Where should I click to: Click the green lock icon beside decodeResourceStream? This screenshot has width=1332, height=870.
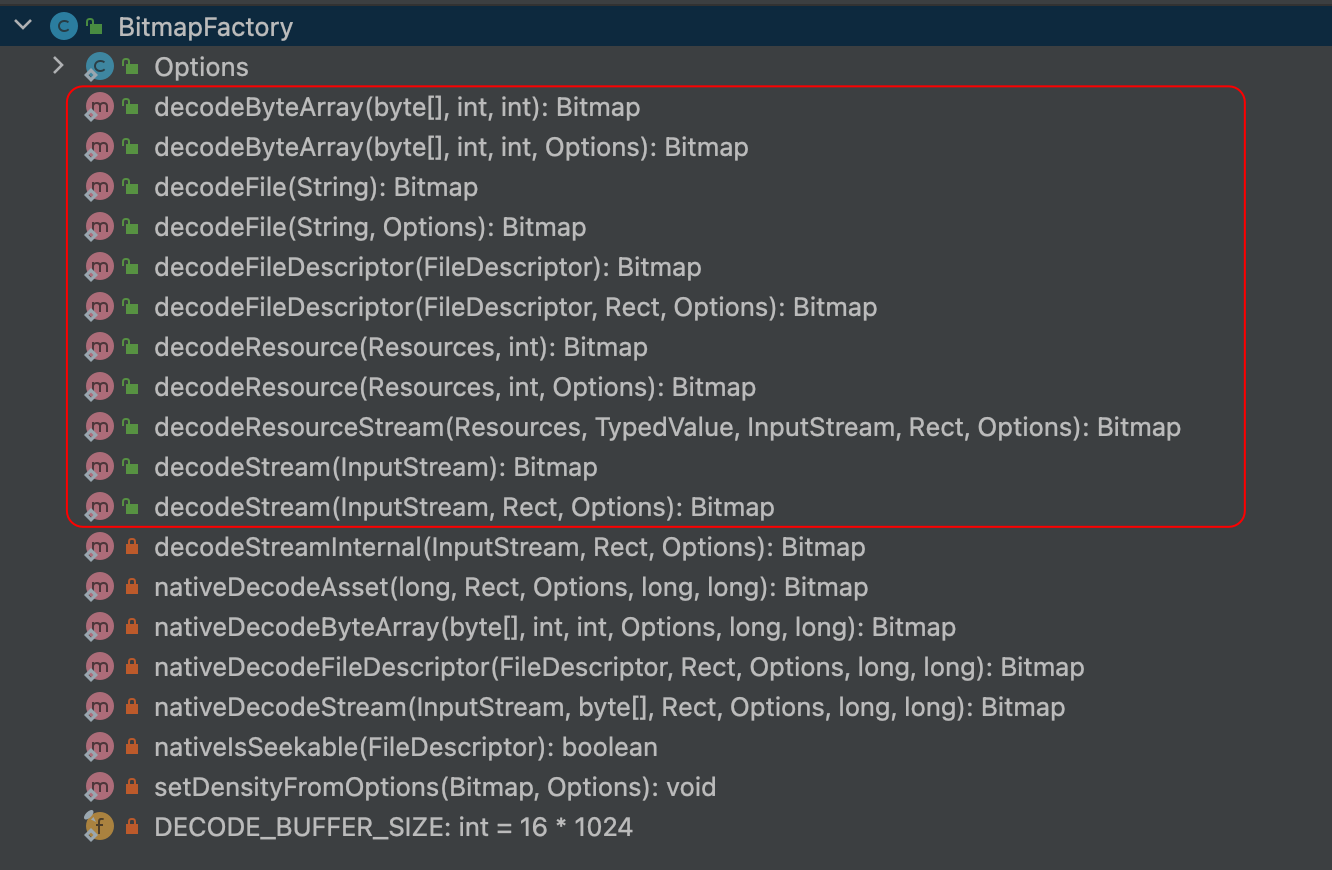(x=129, y=426)
